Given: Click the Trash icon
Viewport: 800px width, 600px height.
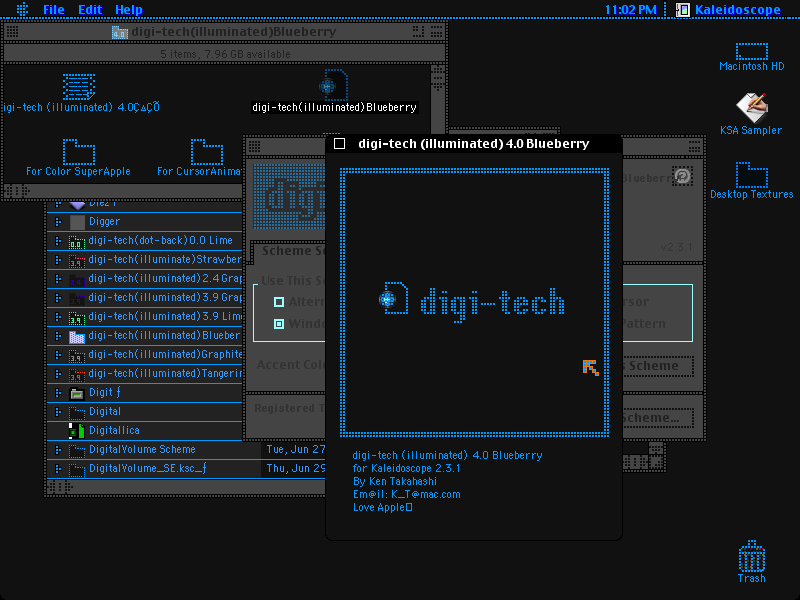Looking at the screenshot, I should tap(752, 556).
